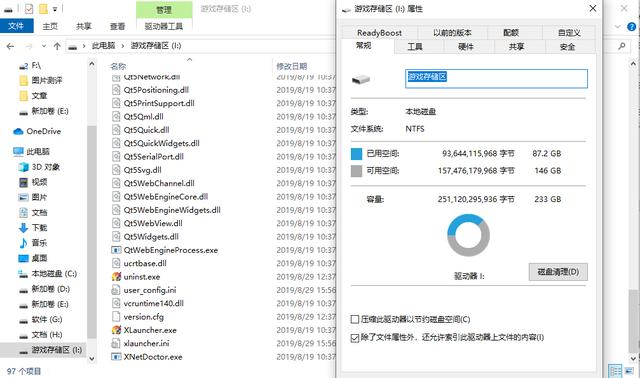Select XLauncher.exe file icon
Screen dimensions: 640x378
[x=116, y=330]
